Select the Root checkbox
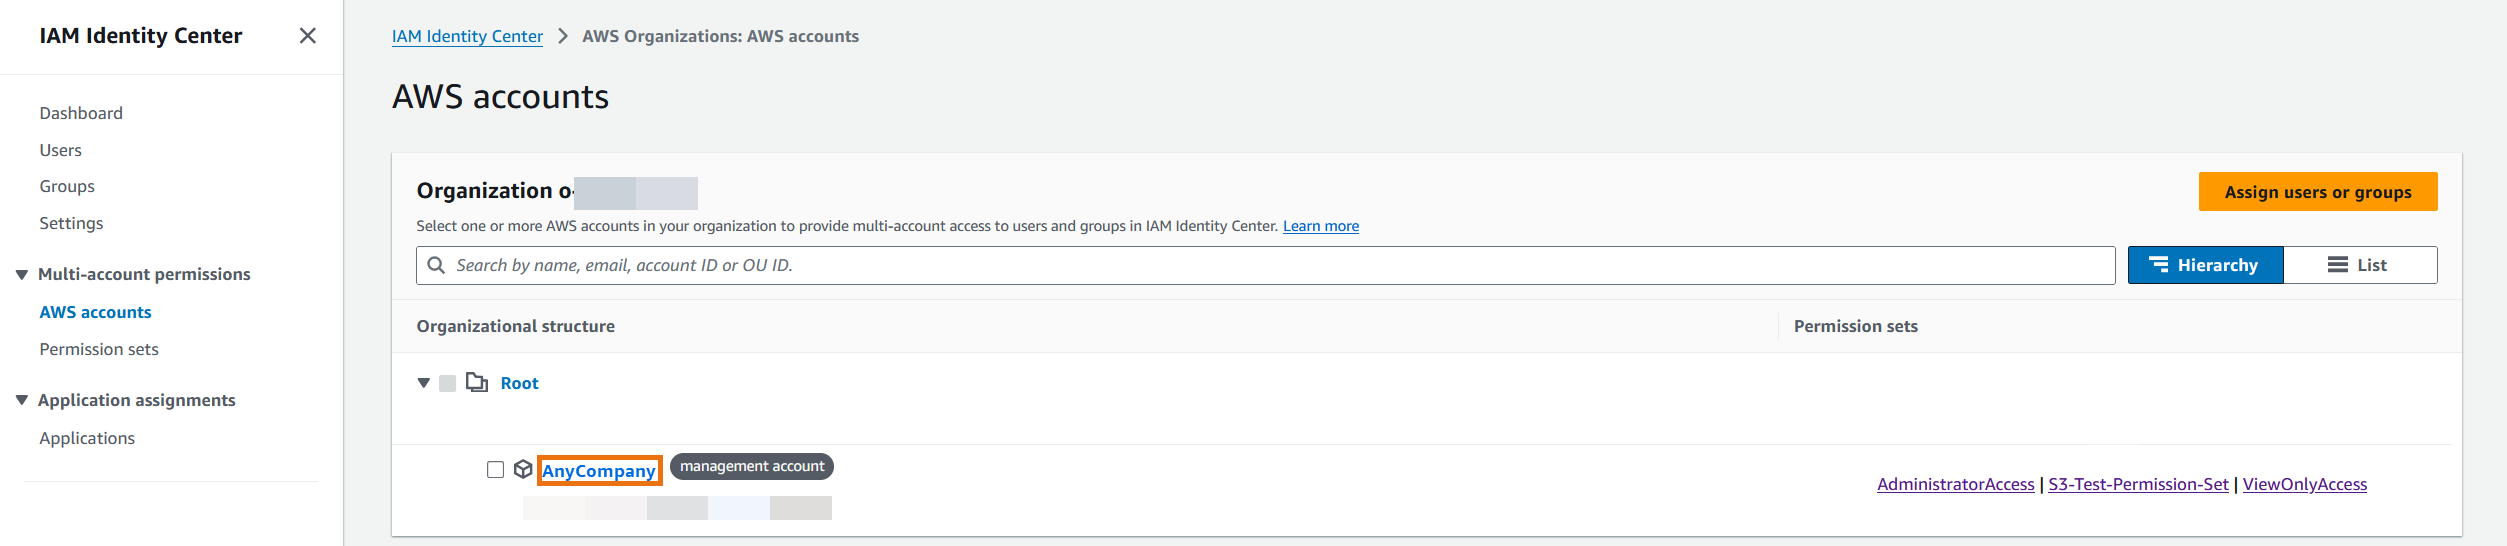Viewport: 2507px width, 546px height. (448, 383)
